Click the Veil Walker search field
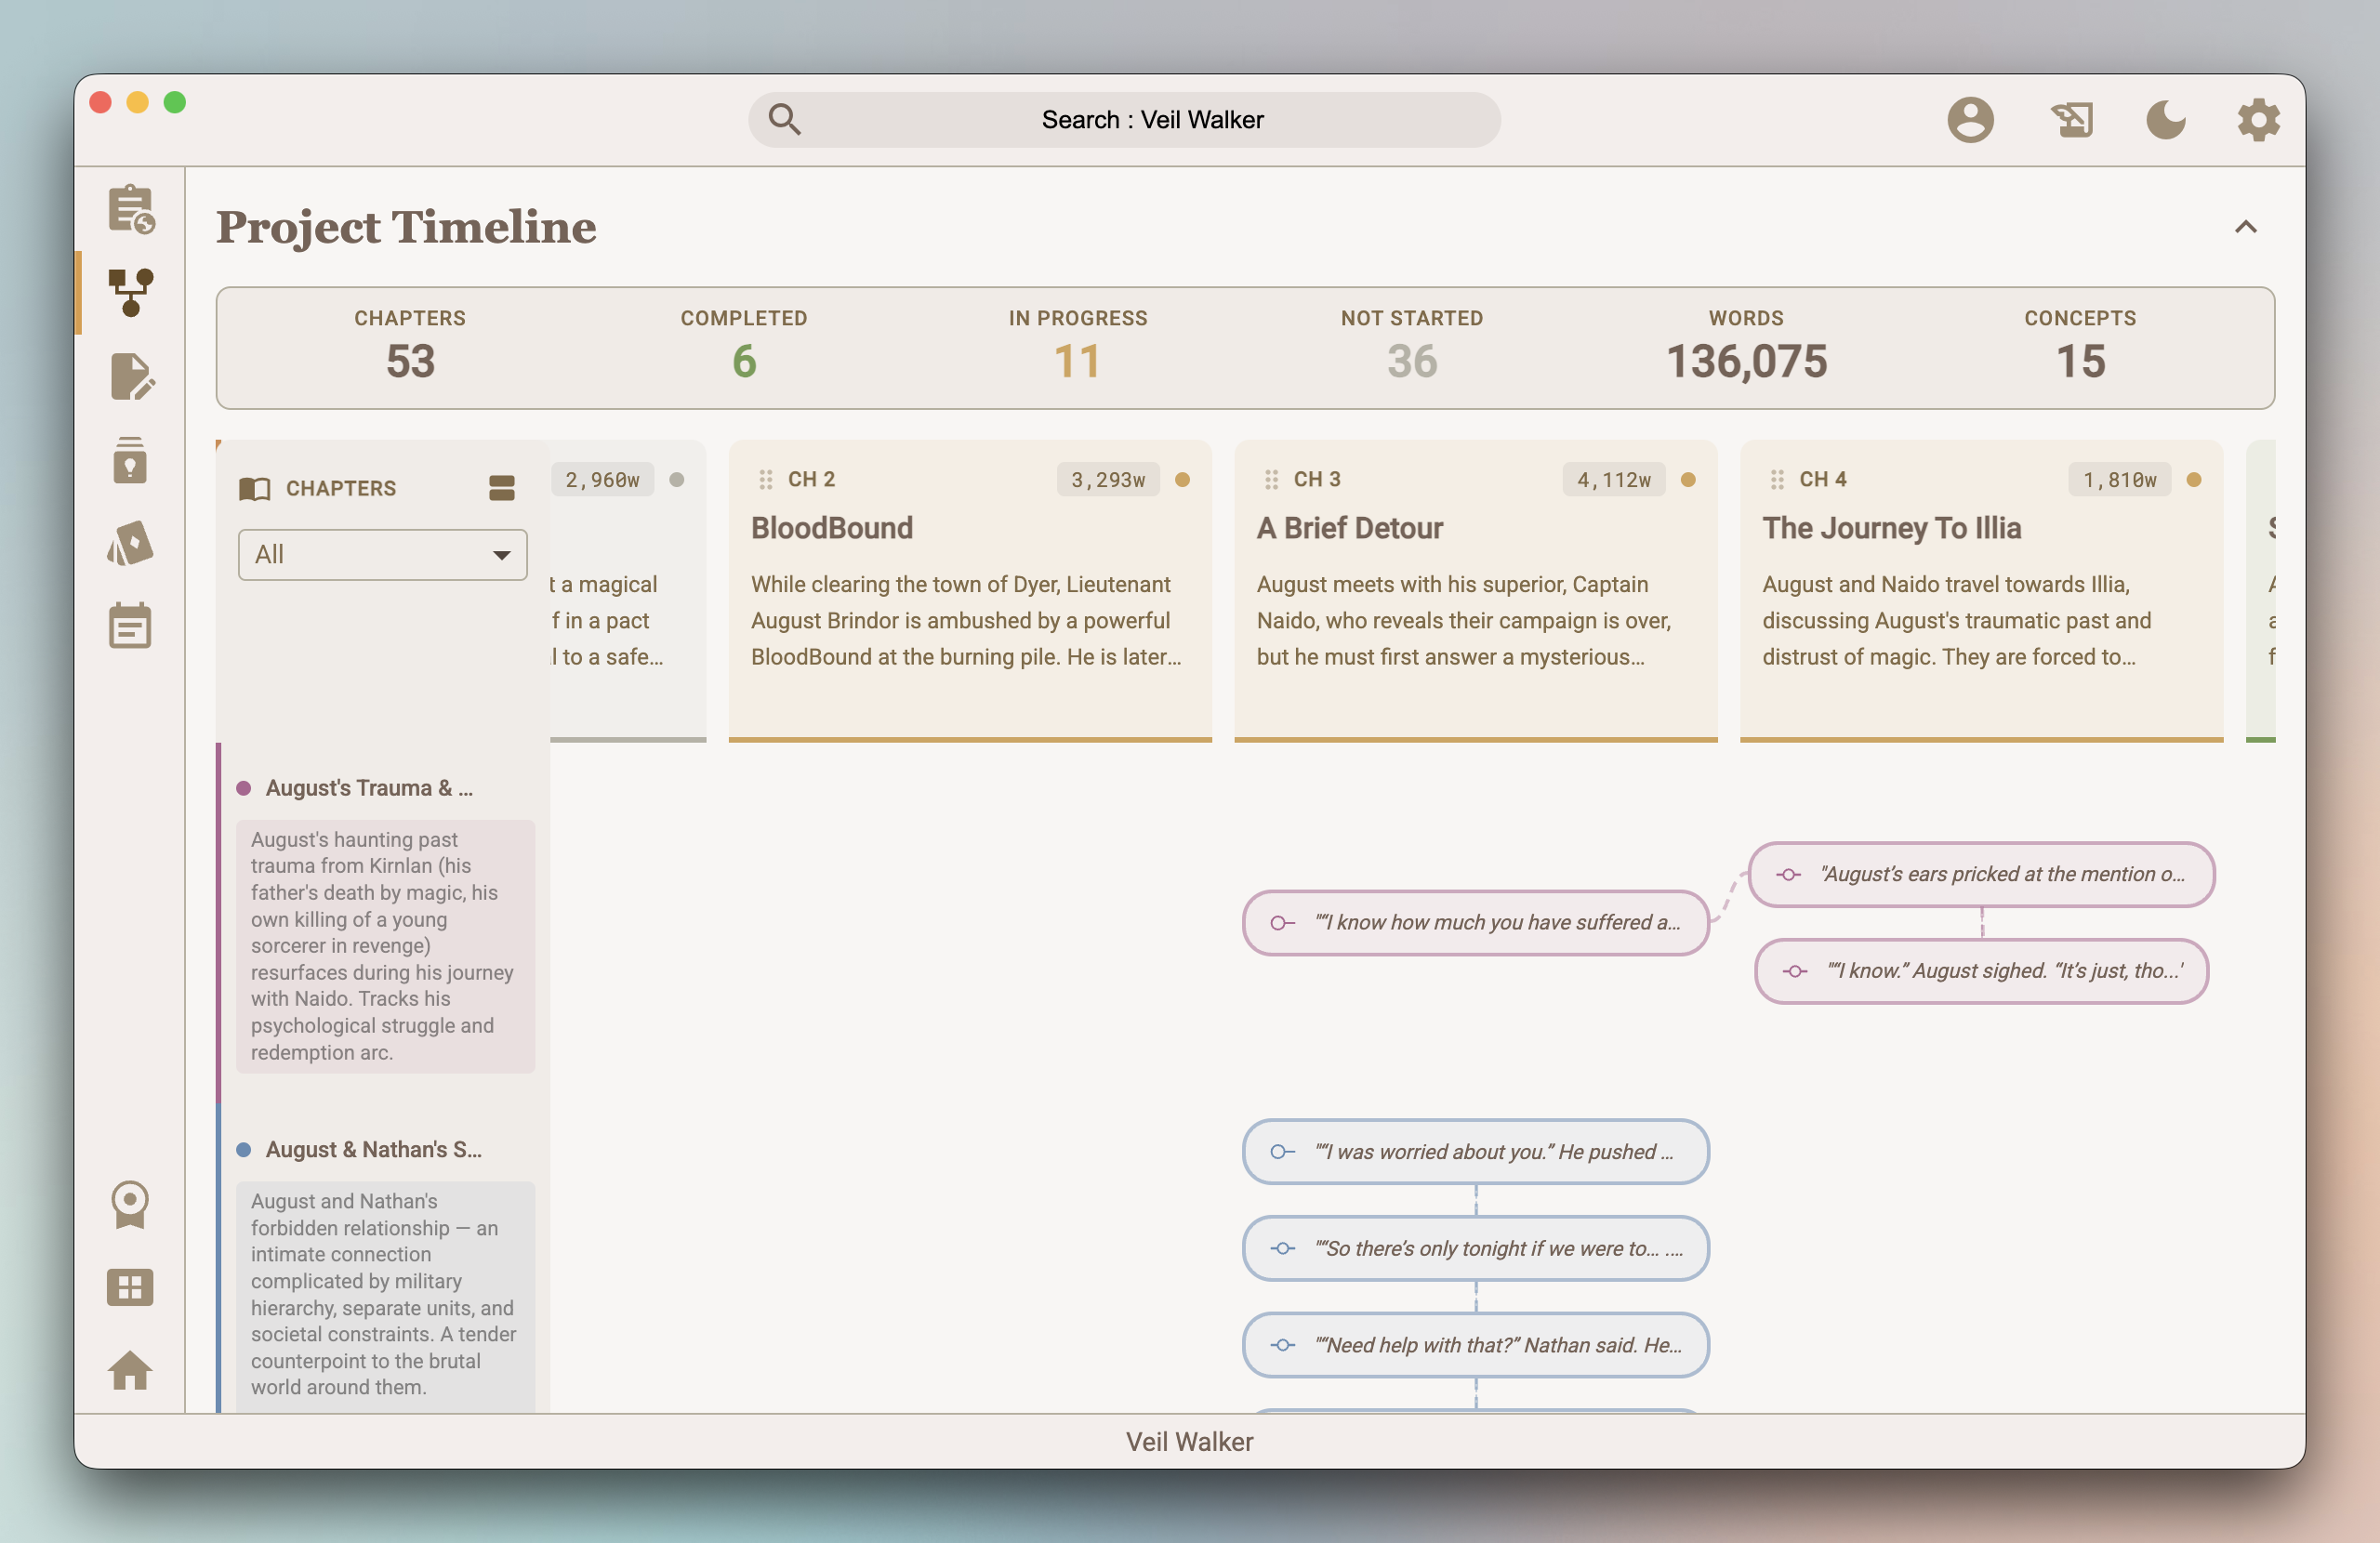 [x=1123, y=119]
